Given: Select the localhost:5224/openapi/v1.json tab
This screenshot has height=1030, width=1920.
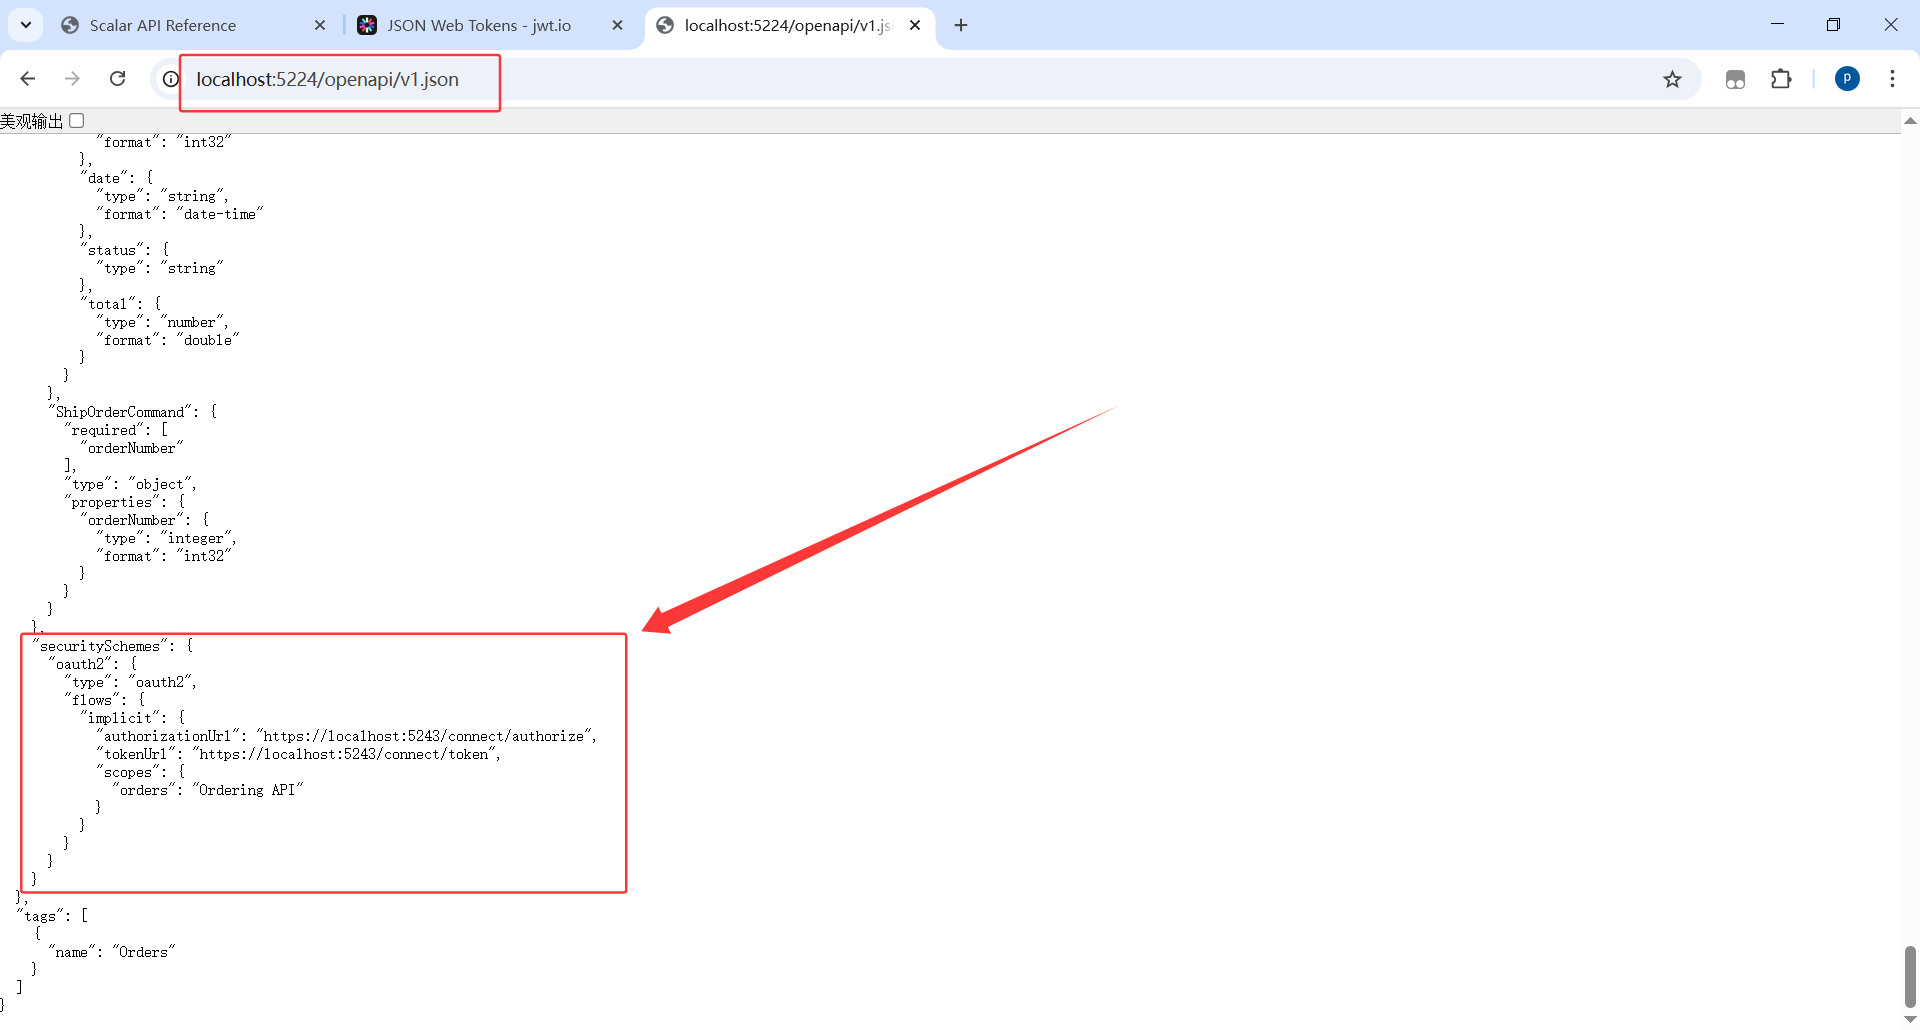Looking at the screenshot, I should tap(790, 25).
